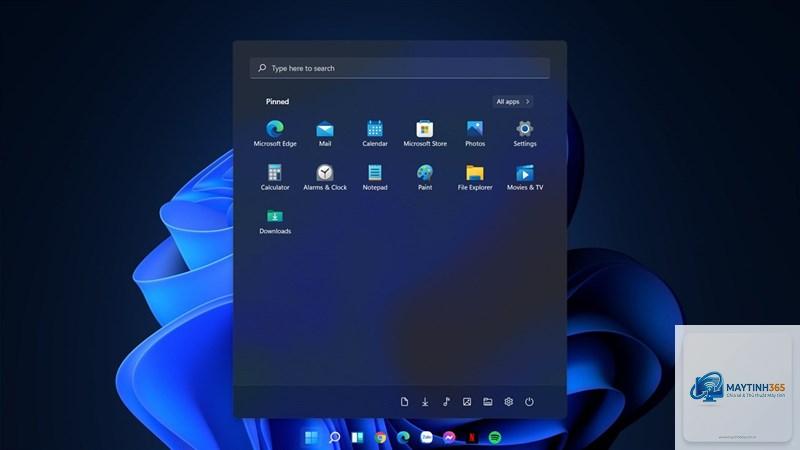Open Spotify from the taskbar
The width and height of the screenshot is (800, 450).
(x=495, y=437)
